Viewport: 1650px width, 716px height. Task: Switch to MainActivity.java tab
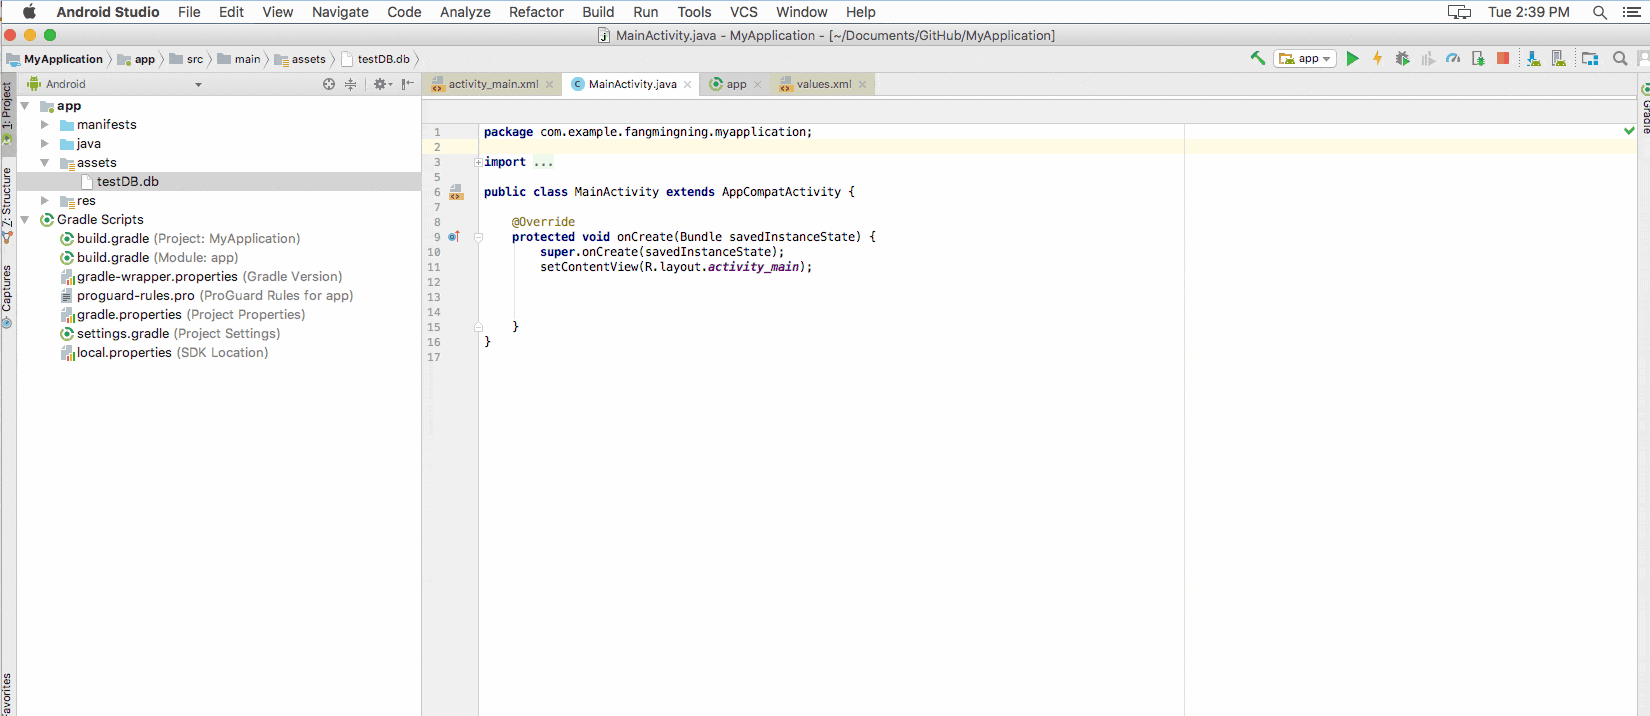[x=632, y=84]
